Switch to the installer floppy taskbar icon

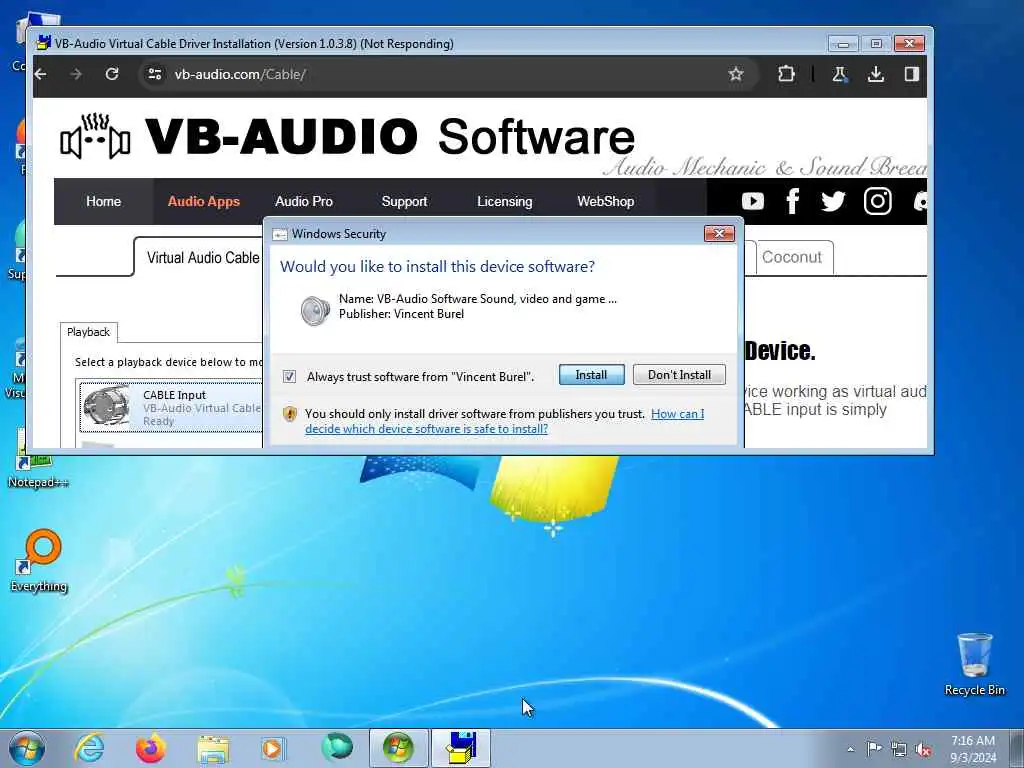(x=461, y=748)
